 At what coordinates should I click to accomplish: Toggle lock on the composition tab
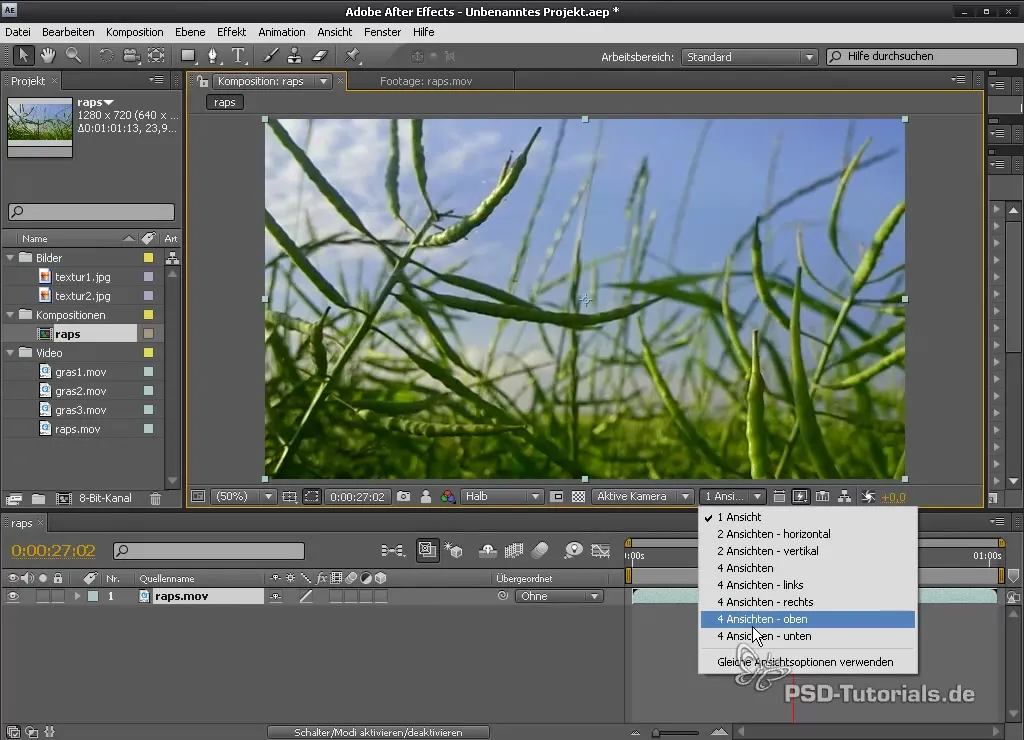click(202, 81)
